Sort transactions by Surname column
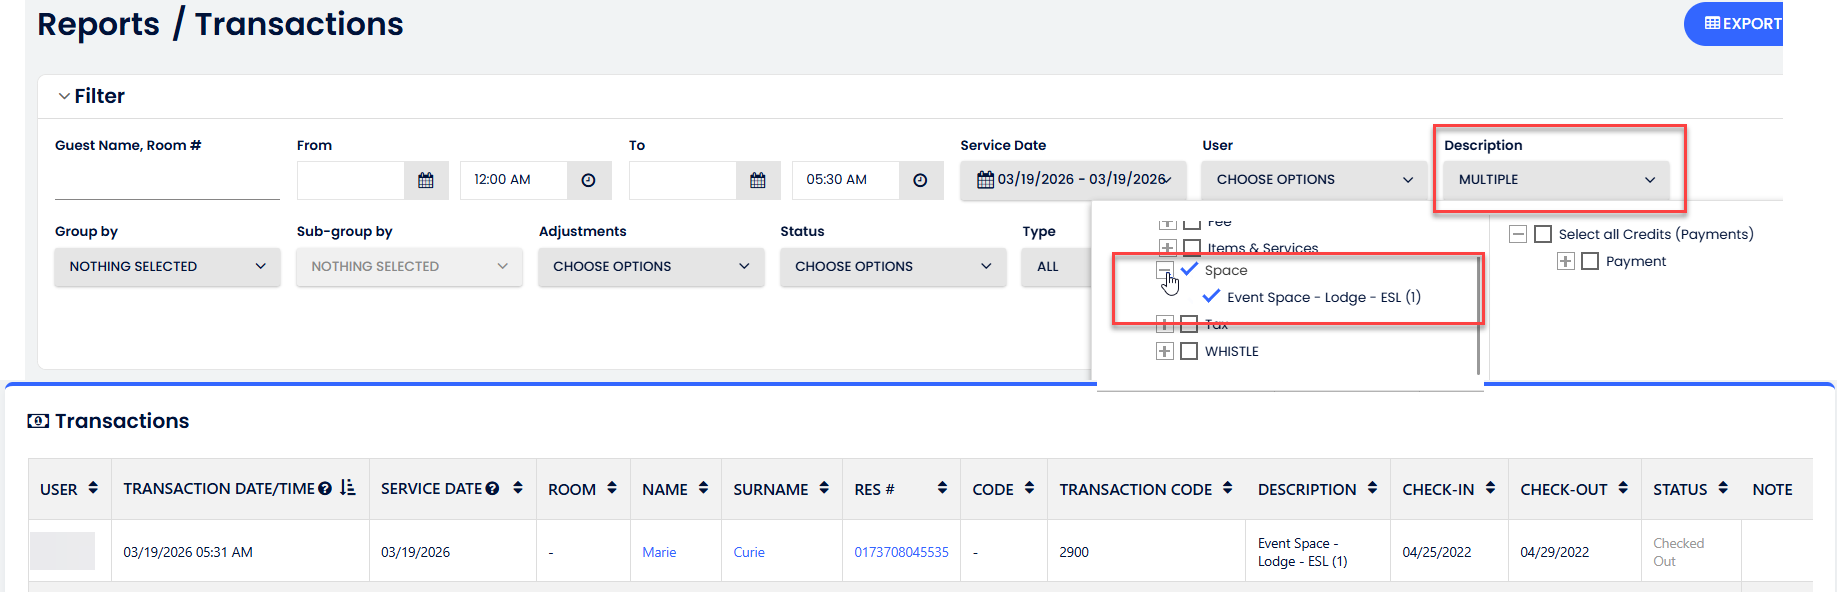1837x592 pixels. click(x=824, y=488)
